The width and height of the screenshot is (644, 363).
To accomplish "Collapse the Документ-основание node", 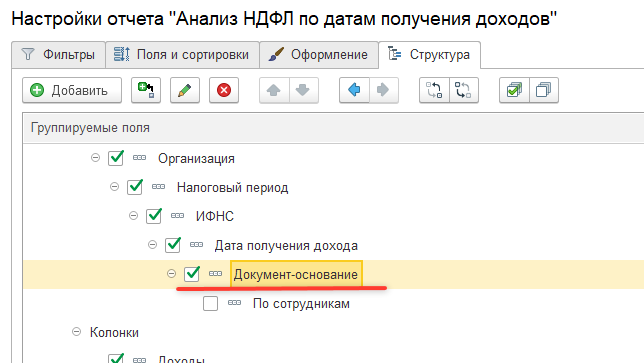I will point(171,273).
